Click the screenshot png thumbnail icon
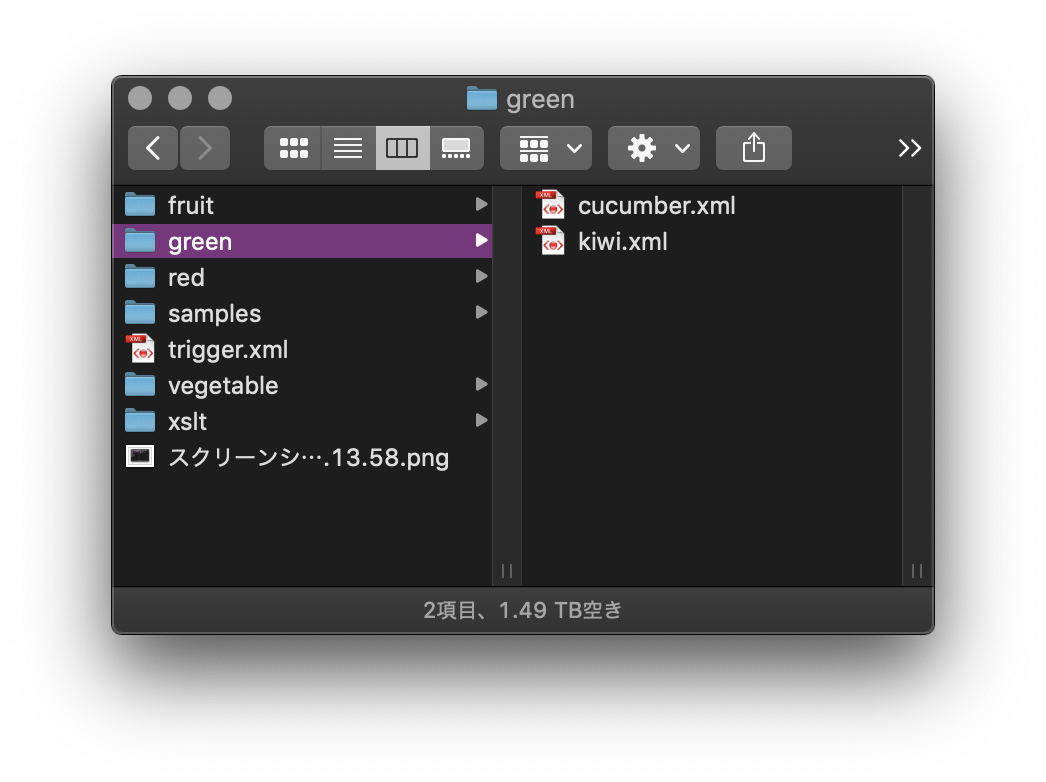The width and height of the screenshot is (1046, 782). pos(140,456)
